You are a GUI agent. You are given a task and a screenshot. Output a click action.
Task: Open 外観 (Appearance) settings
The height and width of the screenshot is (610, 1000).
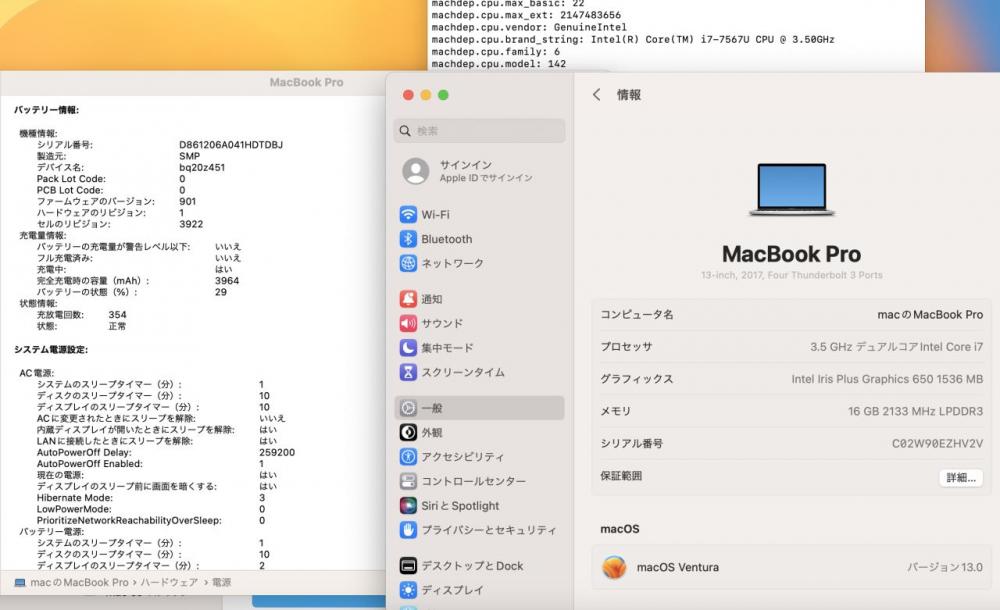pyautogui.click(x=479, y=432)
